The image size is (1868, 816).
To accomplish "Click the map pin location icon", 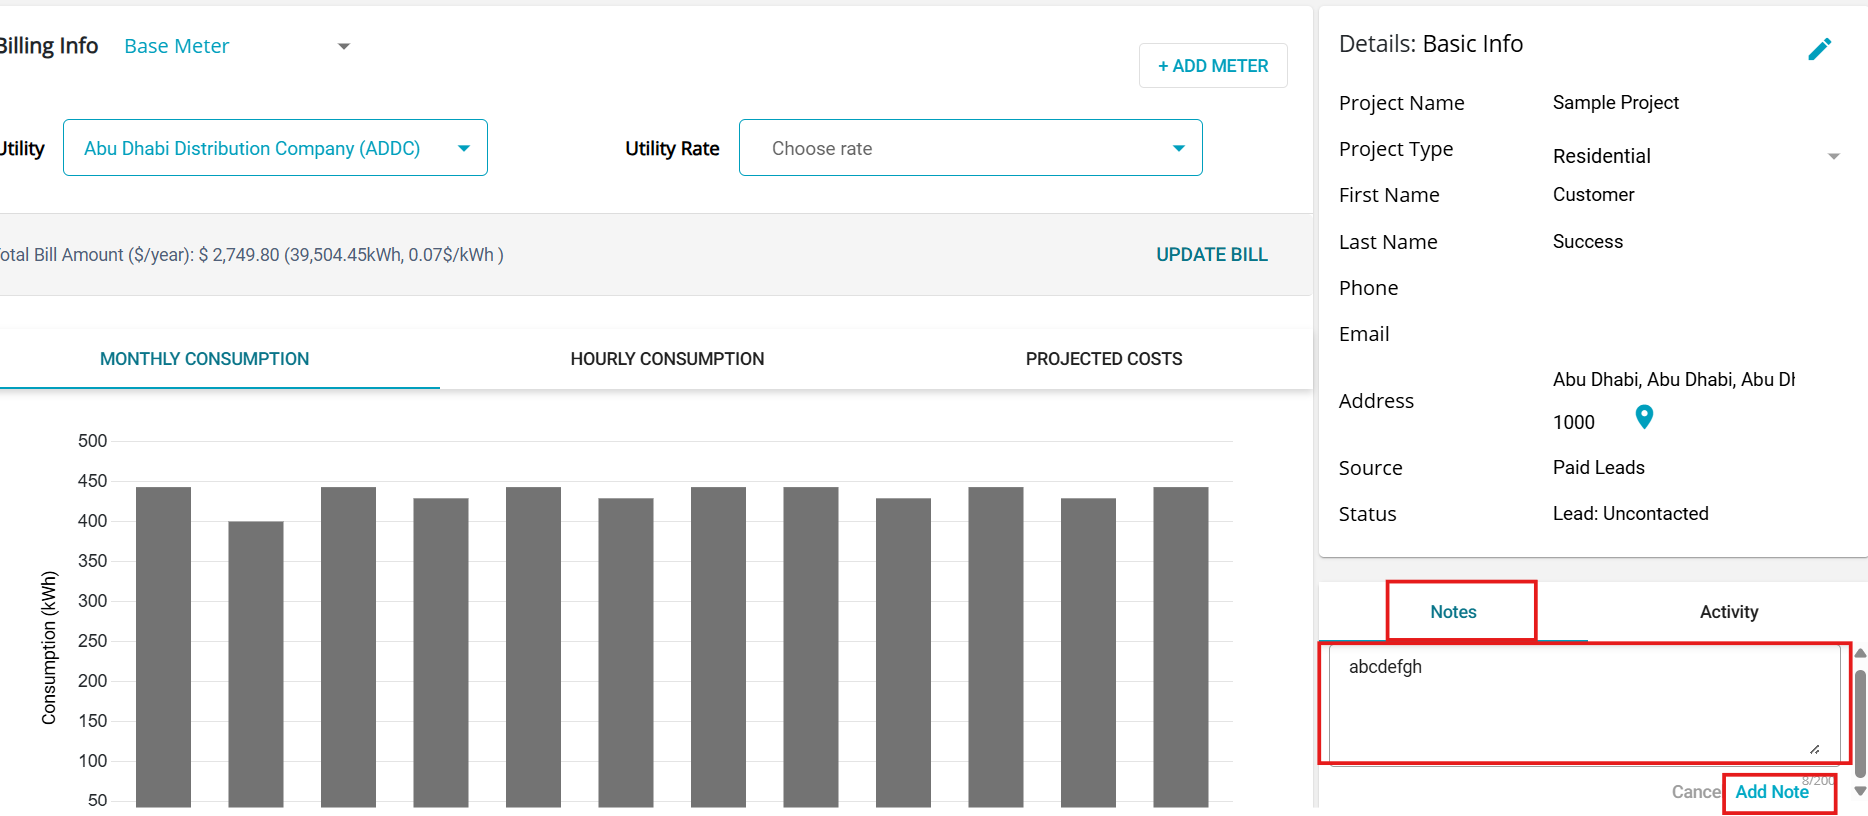I will tap(1643, 417).
